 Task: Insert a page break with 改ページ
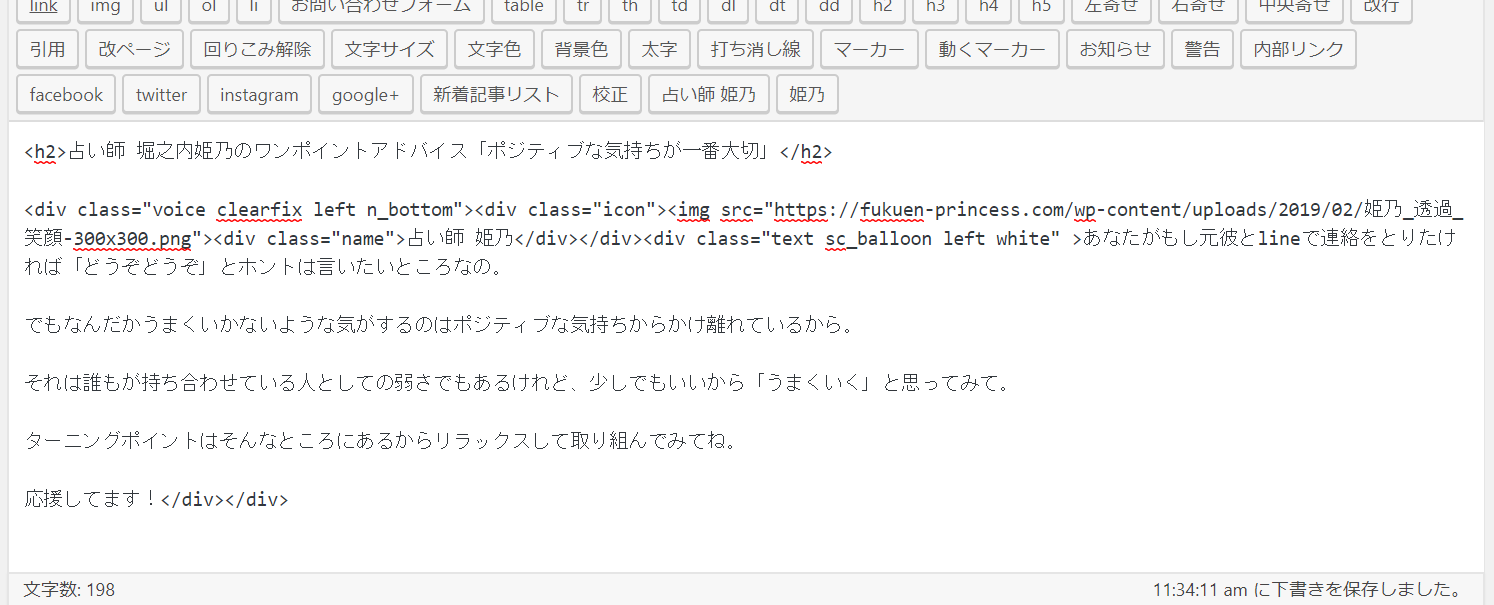coord(134,49)
